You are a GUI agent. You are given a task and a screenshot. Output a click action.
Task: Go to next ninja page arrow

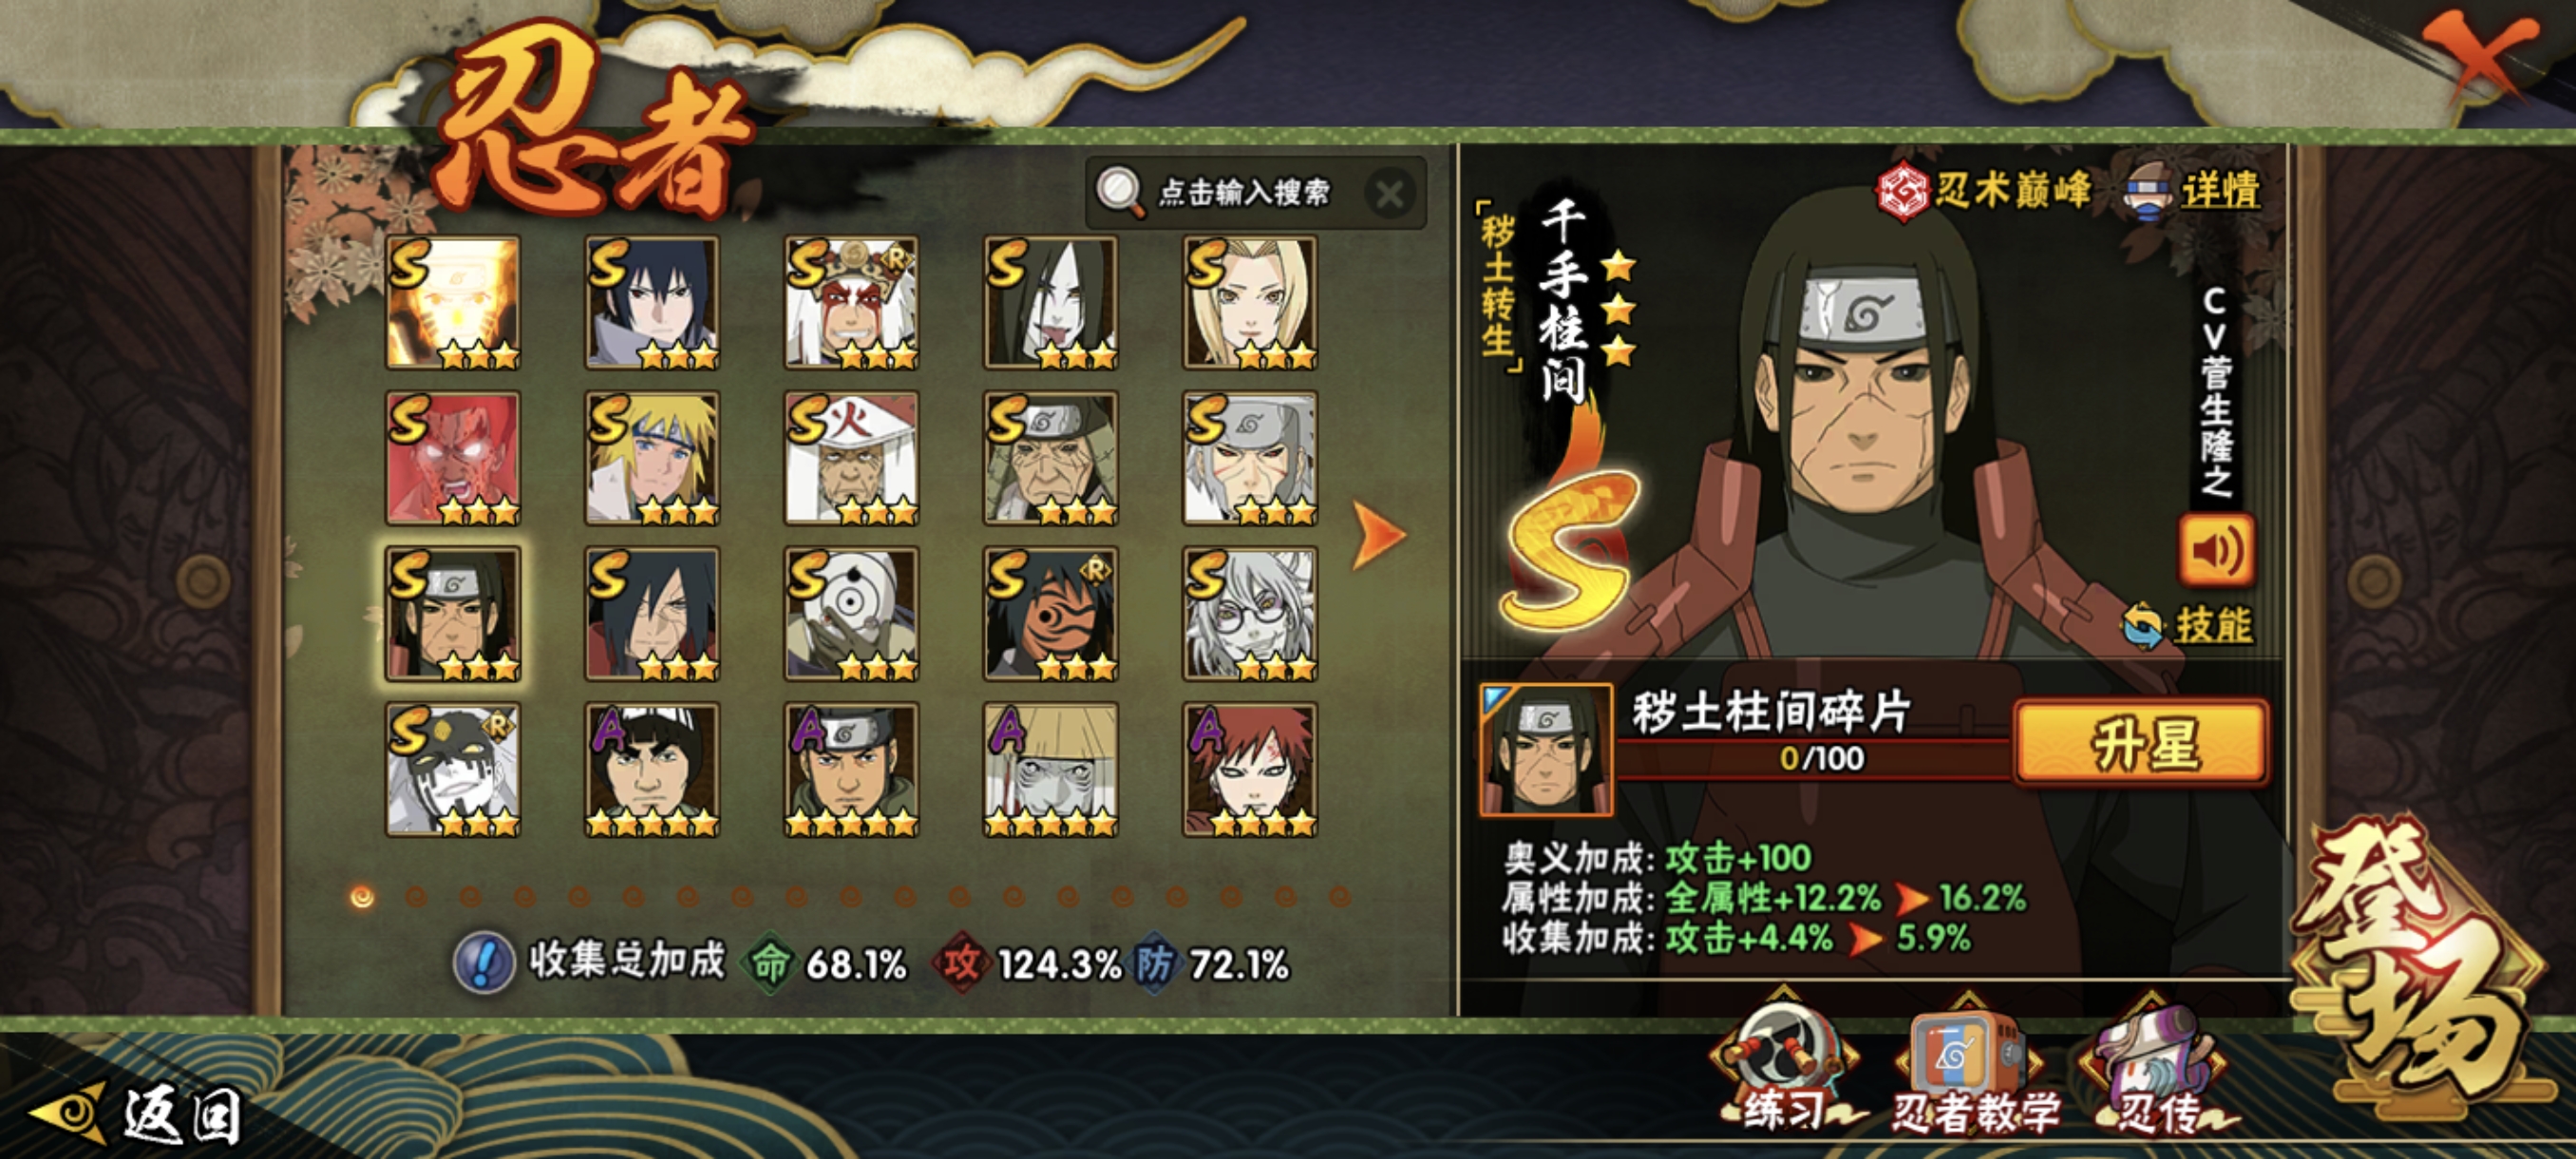pyautogui.click(x=1378, y=536)
